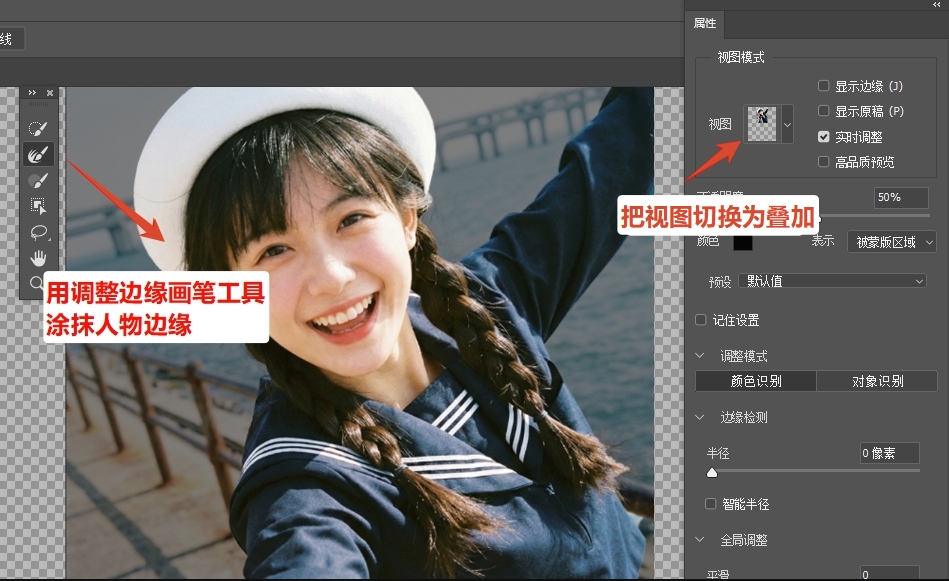Open the 被蒙版区域 display dropdown

pos(891,241)
